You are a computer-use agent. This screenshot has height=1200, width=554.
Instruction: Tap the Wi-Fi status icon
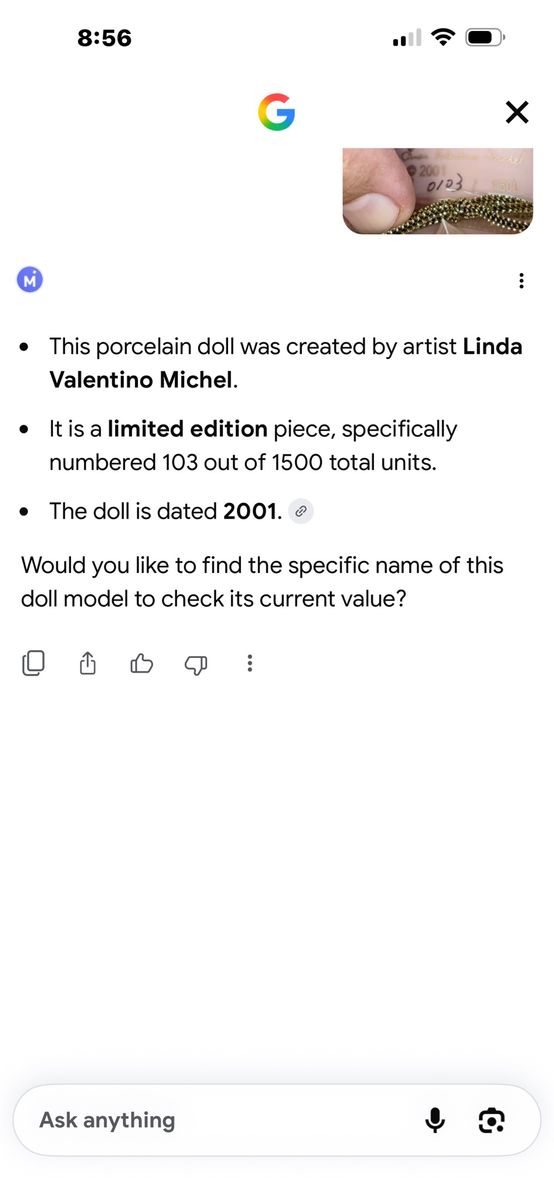pos(442,38)
